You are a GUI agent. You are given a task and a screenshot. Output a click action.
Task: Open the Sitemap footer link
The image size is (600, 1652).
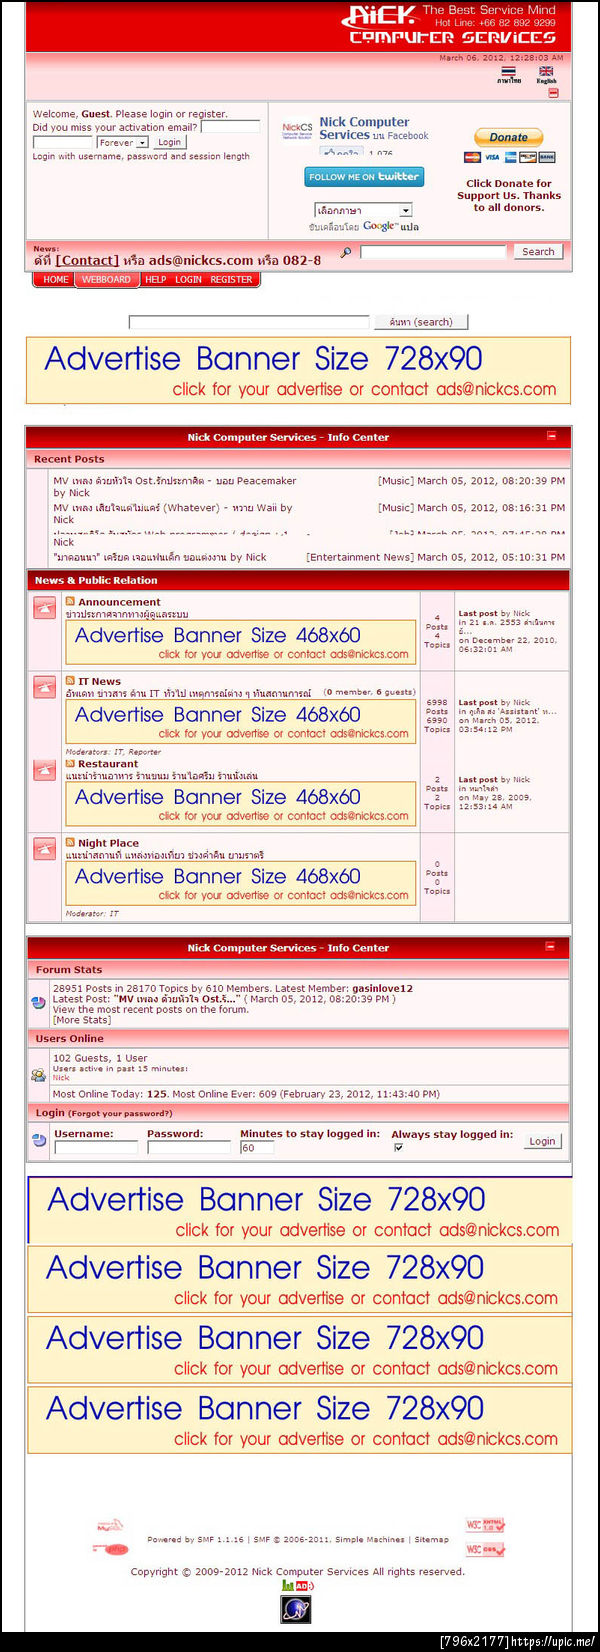click(431, 1539)
